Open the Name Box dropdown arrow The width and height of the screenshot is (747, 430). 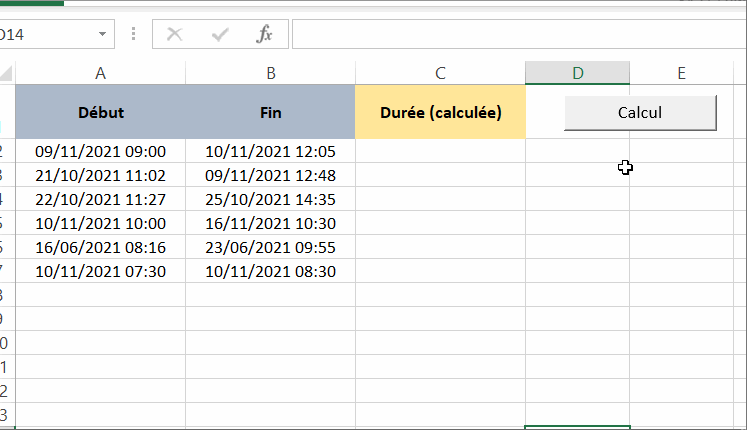[102, 35]
